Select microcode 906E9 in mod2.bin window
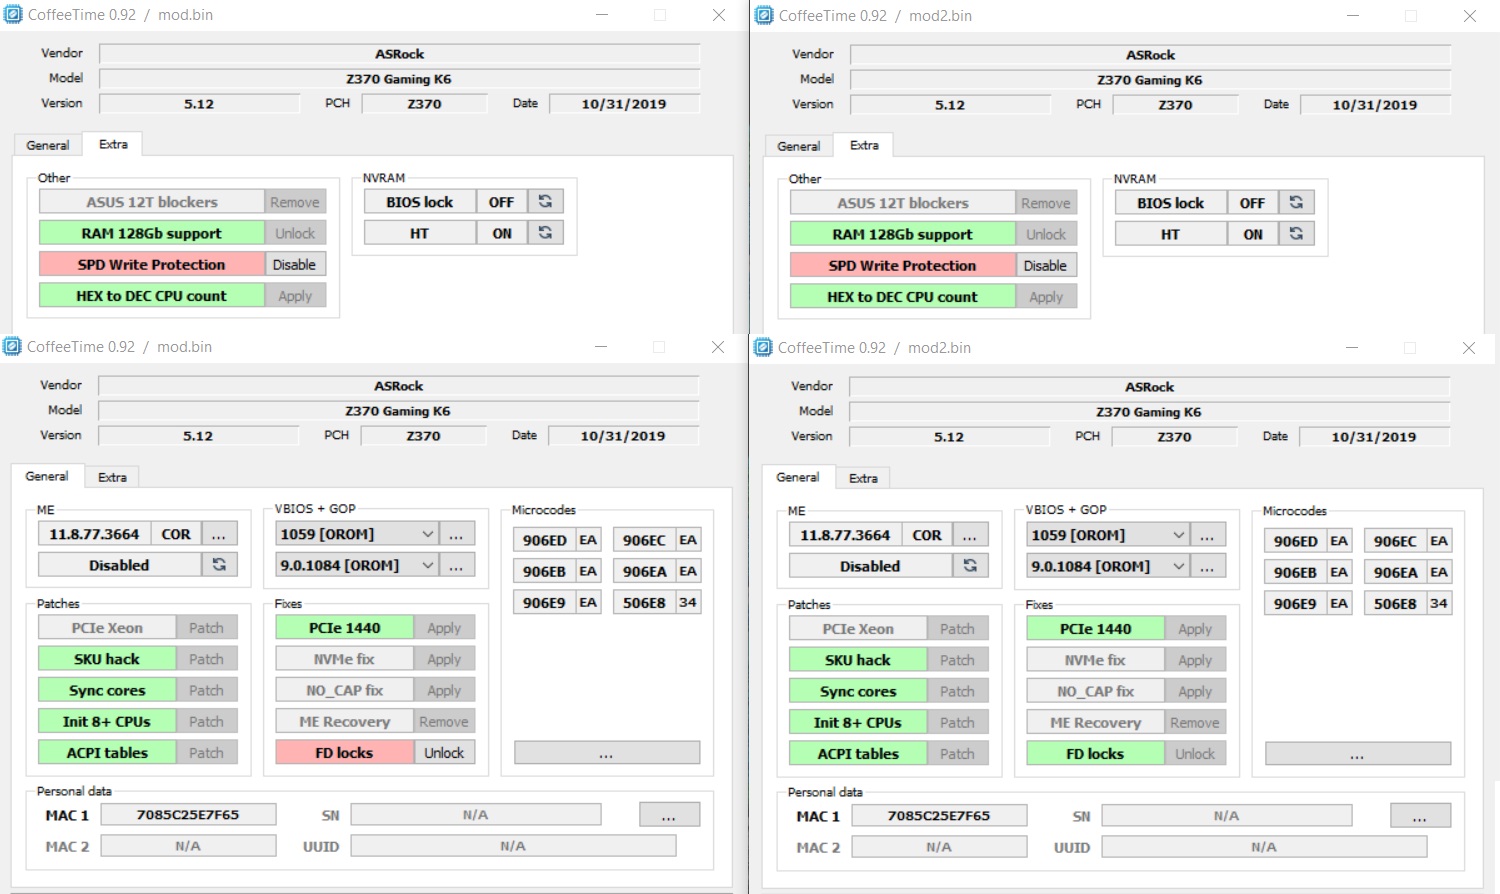 (1295, 603)
